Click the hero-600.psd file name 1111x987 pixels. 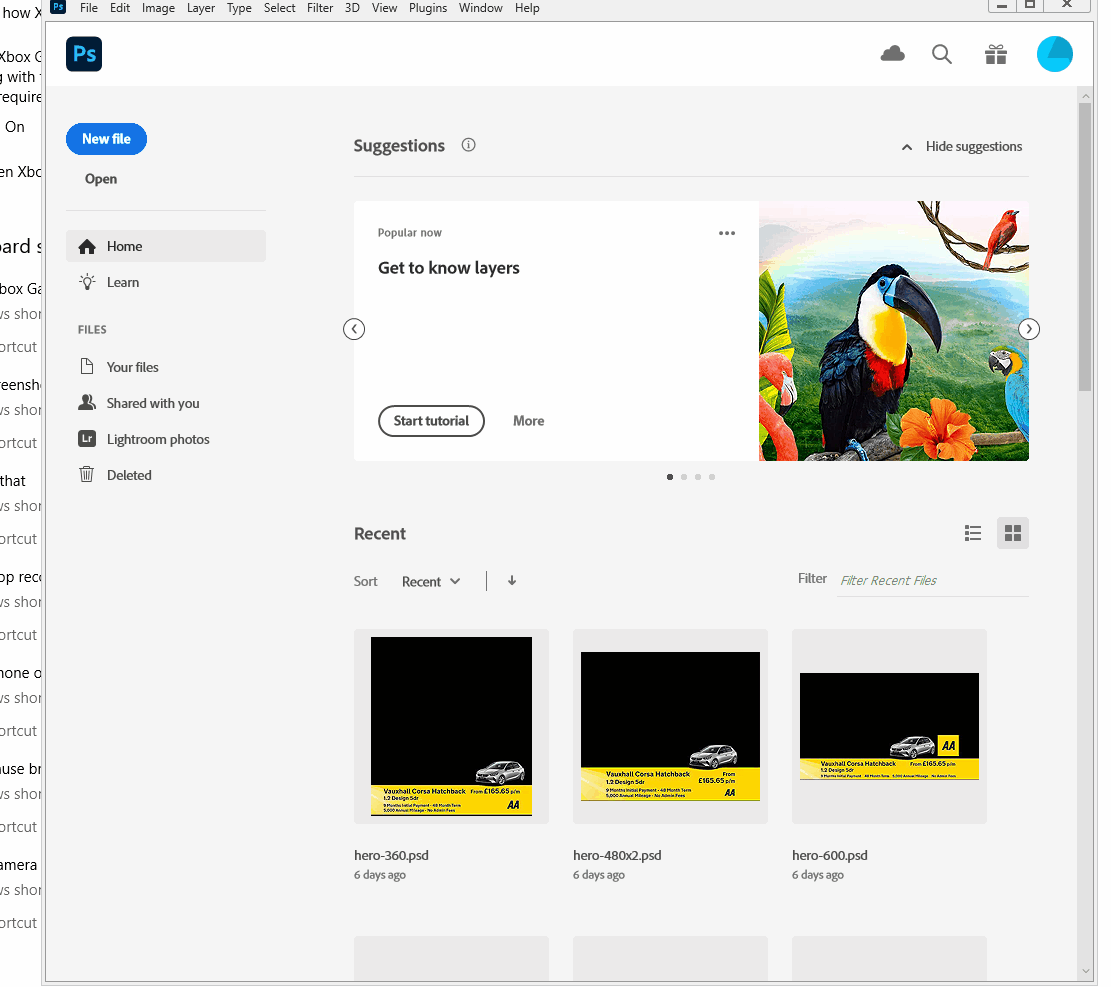(830, 855)
